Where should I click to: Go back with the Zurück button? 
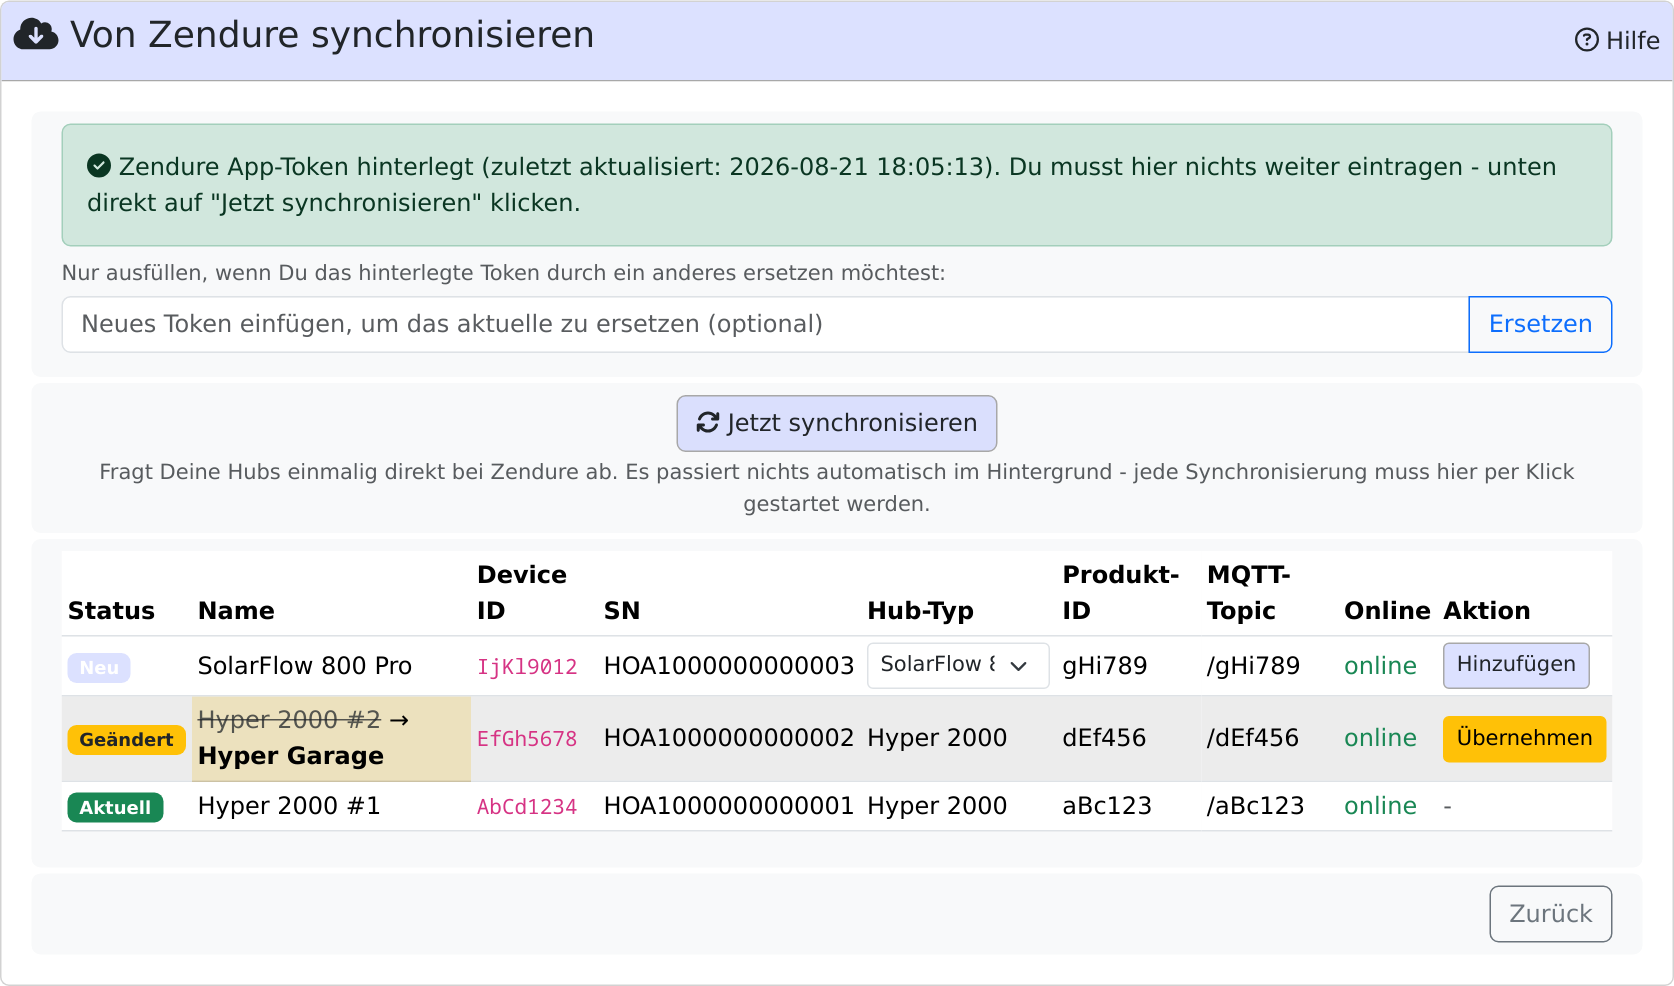[x=1550, y=914]
